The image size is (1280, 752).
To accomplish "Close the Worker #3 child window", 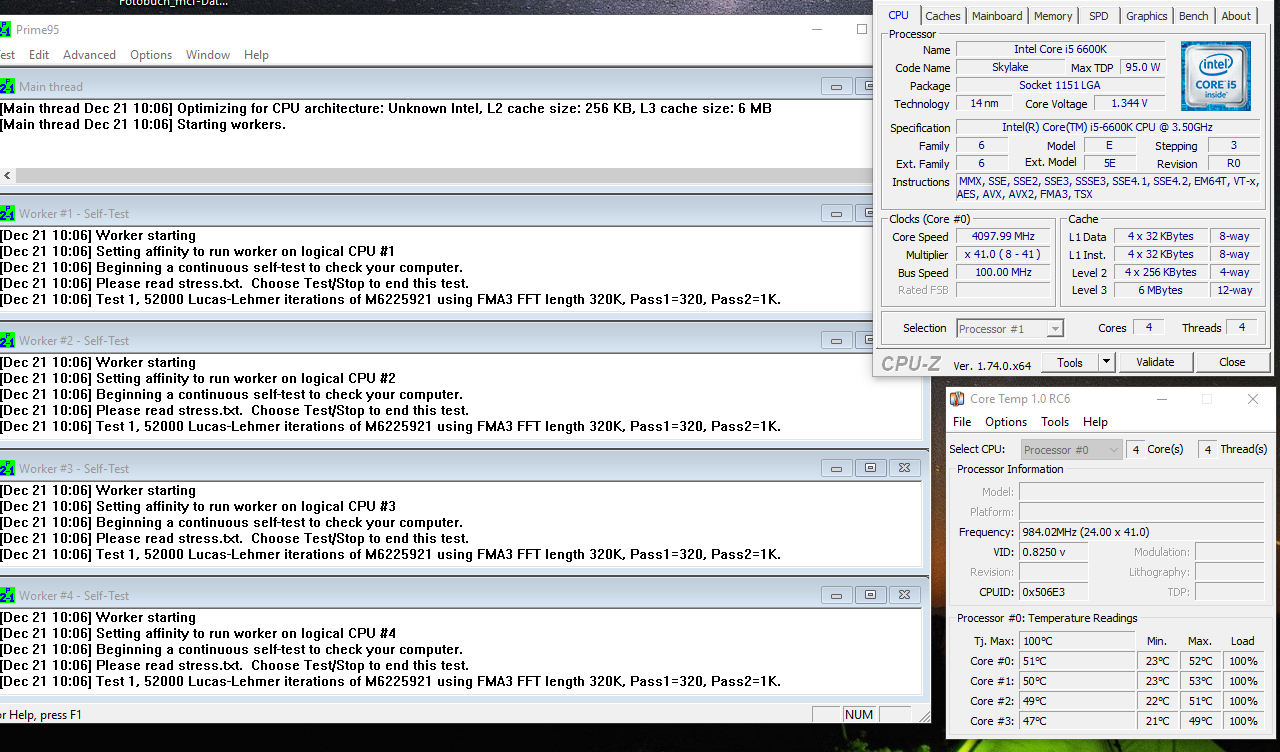I will coord(905,468).
